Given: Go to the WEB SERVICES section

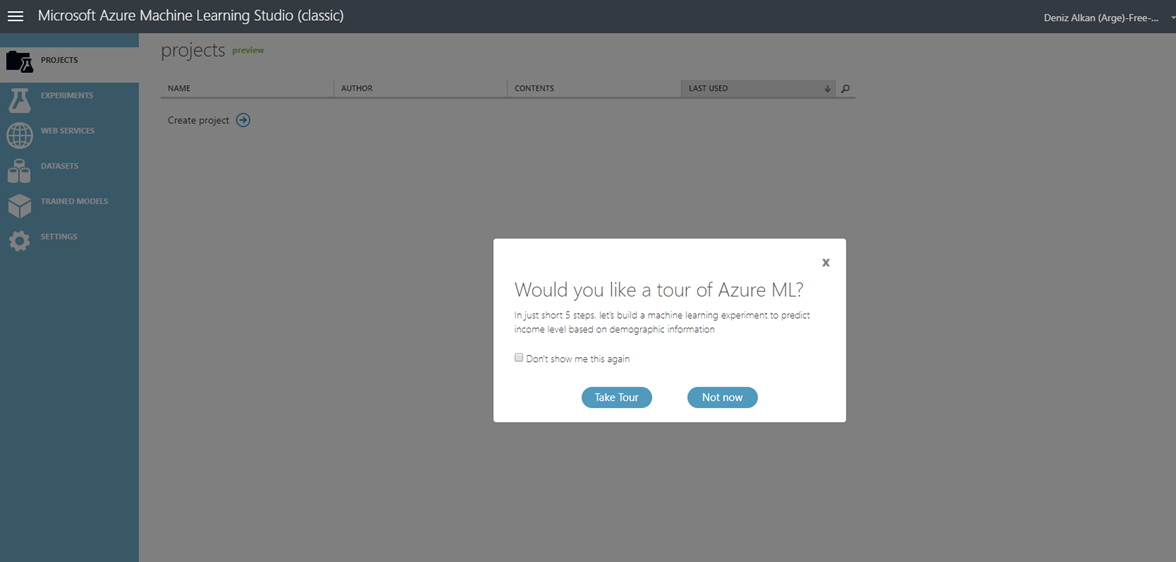Looking at the screenshot, I should point(68,131).
